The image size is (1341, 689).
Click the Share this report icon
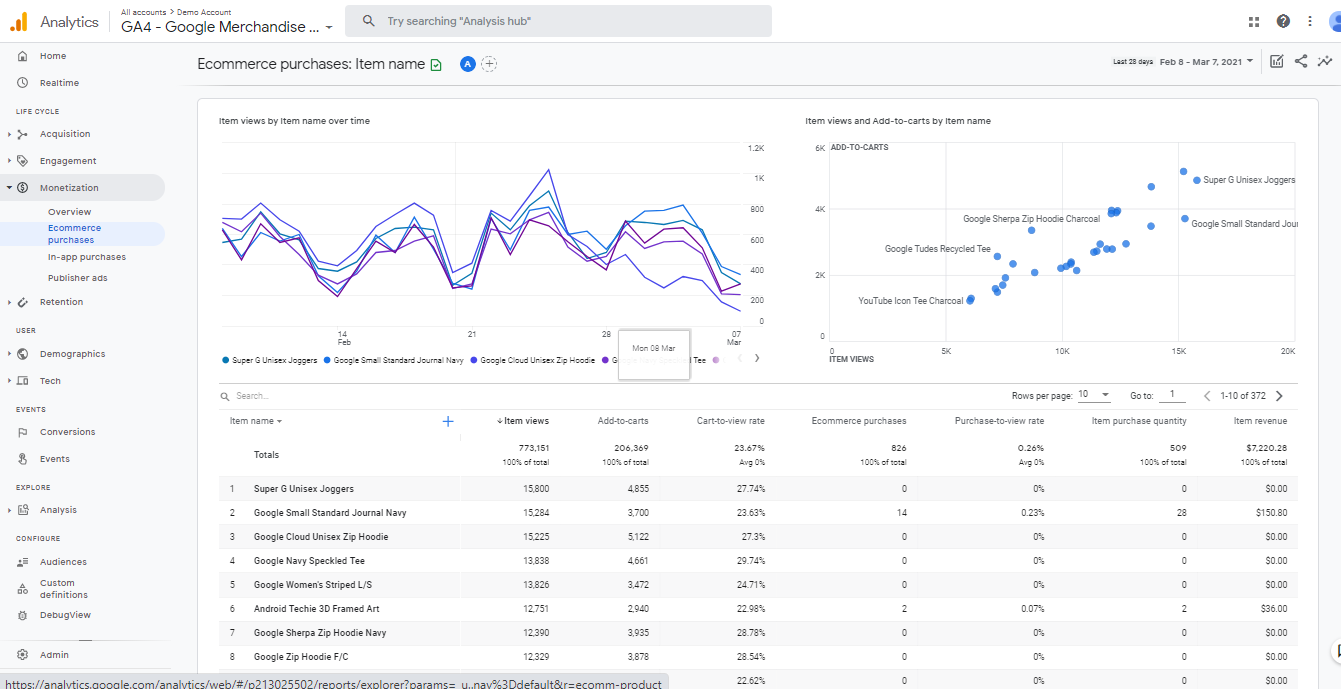[x=1301, y=61]
